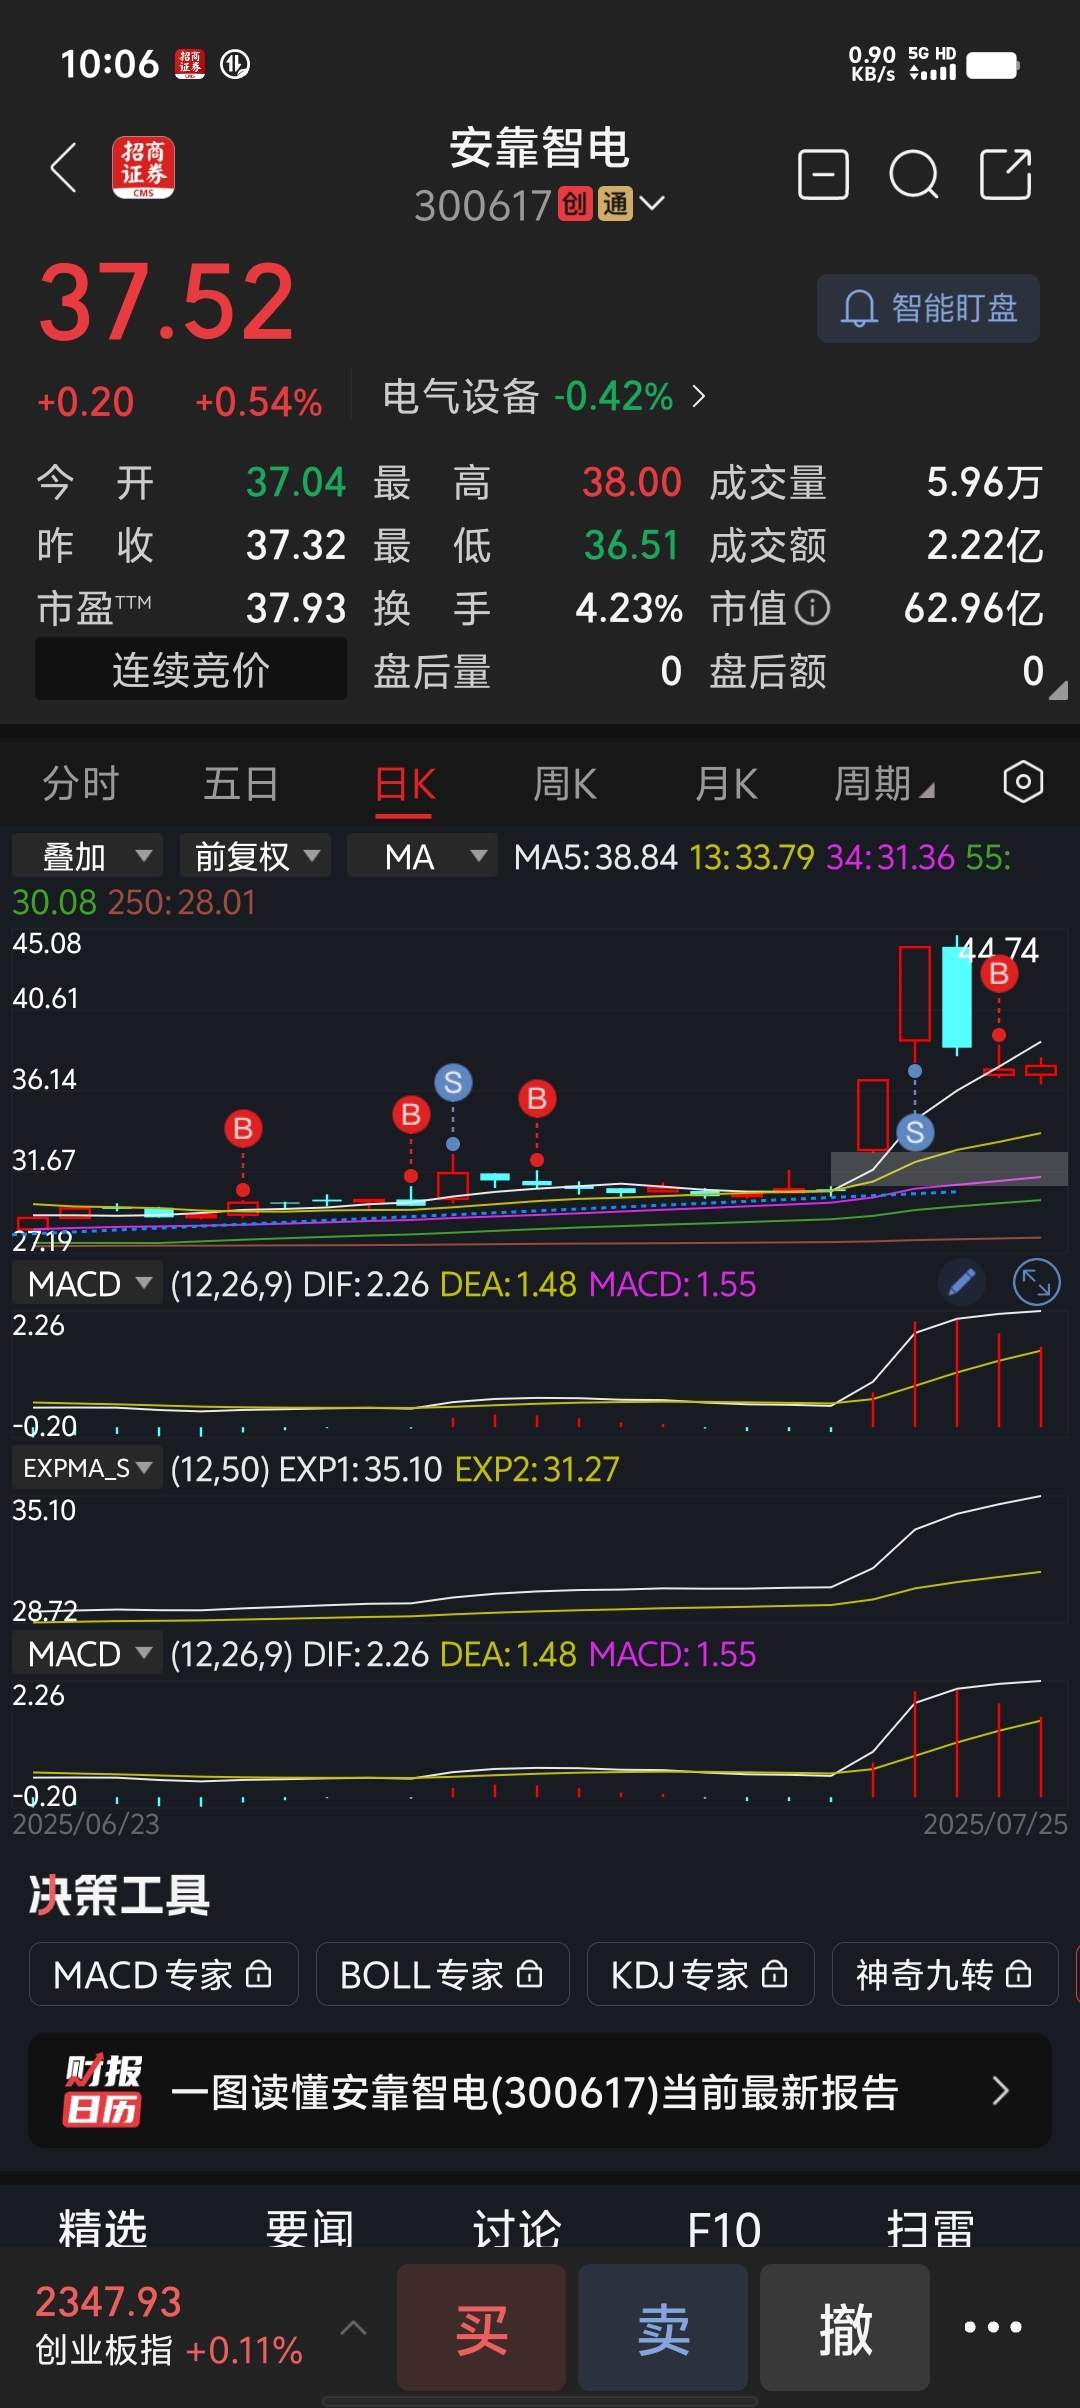Switch to 月K chart tab
This screenshot has height=2408, width=1080.
tap(726, 783)
